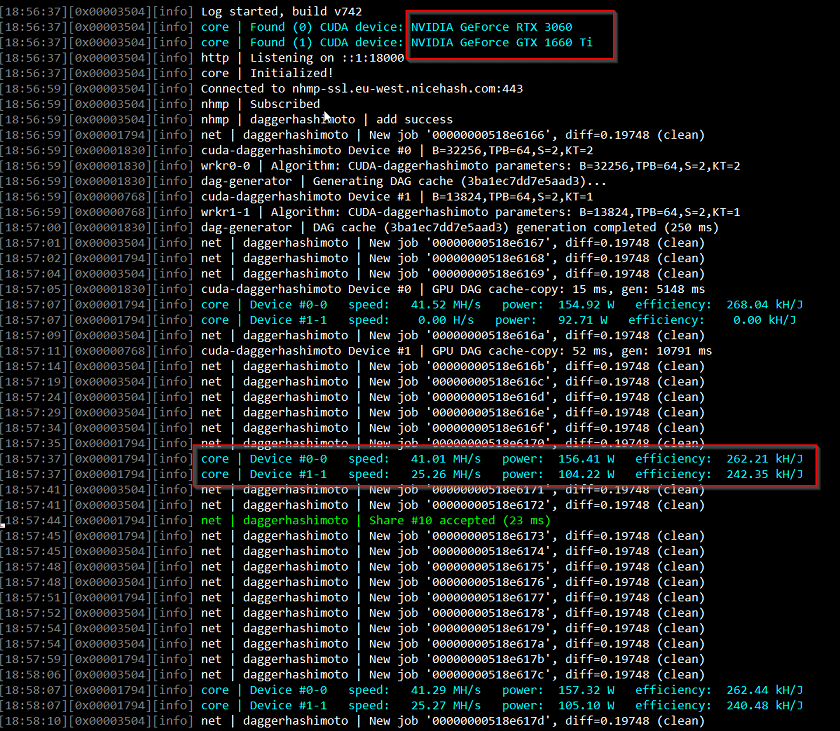Click power value '105.10 W'

[x=586, y=706]
